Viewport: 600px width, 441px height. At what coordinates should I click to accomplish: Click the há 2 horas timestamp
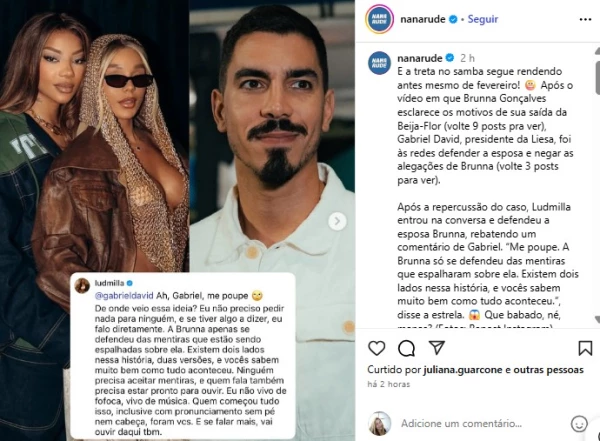click(x=388, y=384)
